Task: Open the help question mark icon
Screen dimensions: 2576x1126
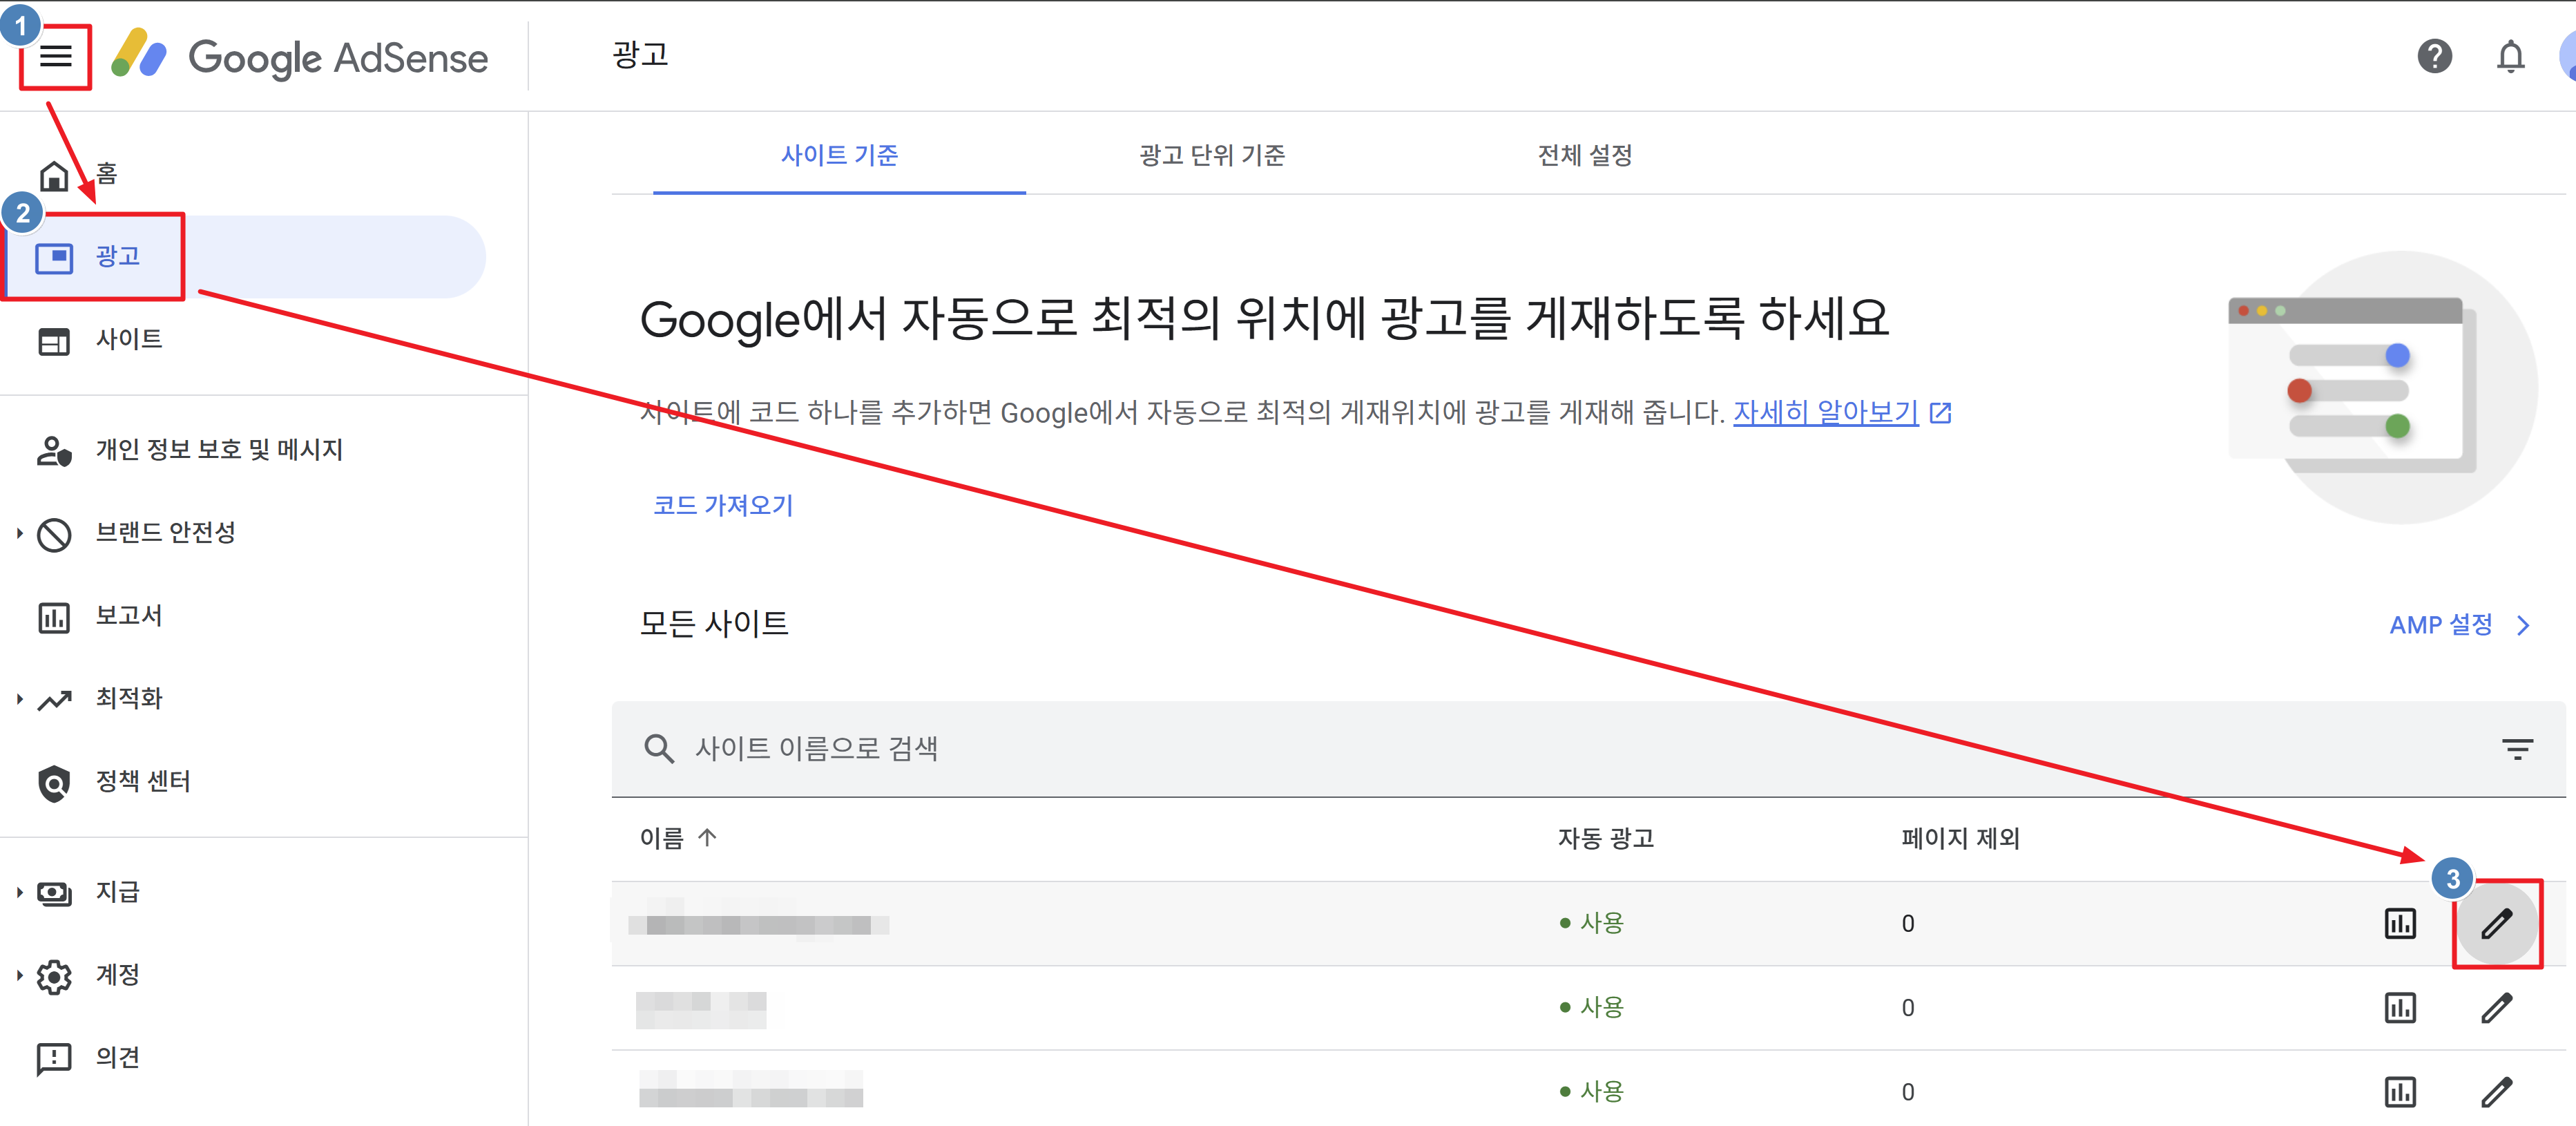Action: click(x=2434, y=56)
